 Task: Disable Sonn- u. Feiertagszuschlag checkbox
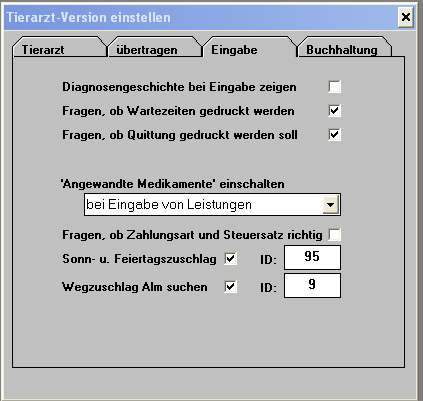tap(231, 258)
